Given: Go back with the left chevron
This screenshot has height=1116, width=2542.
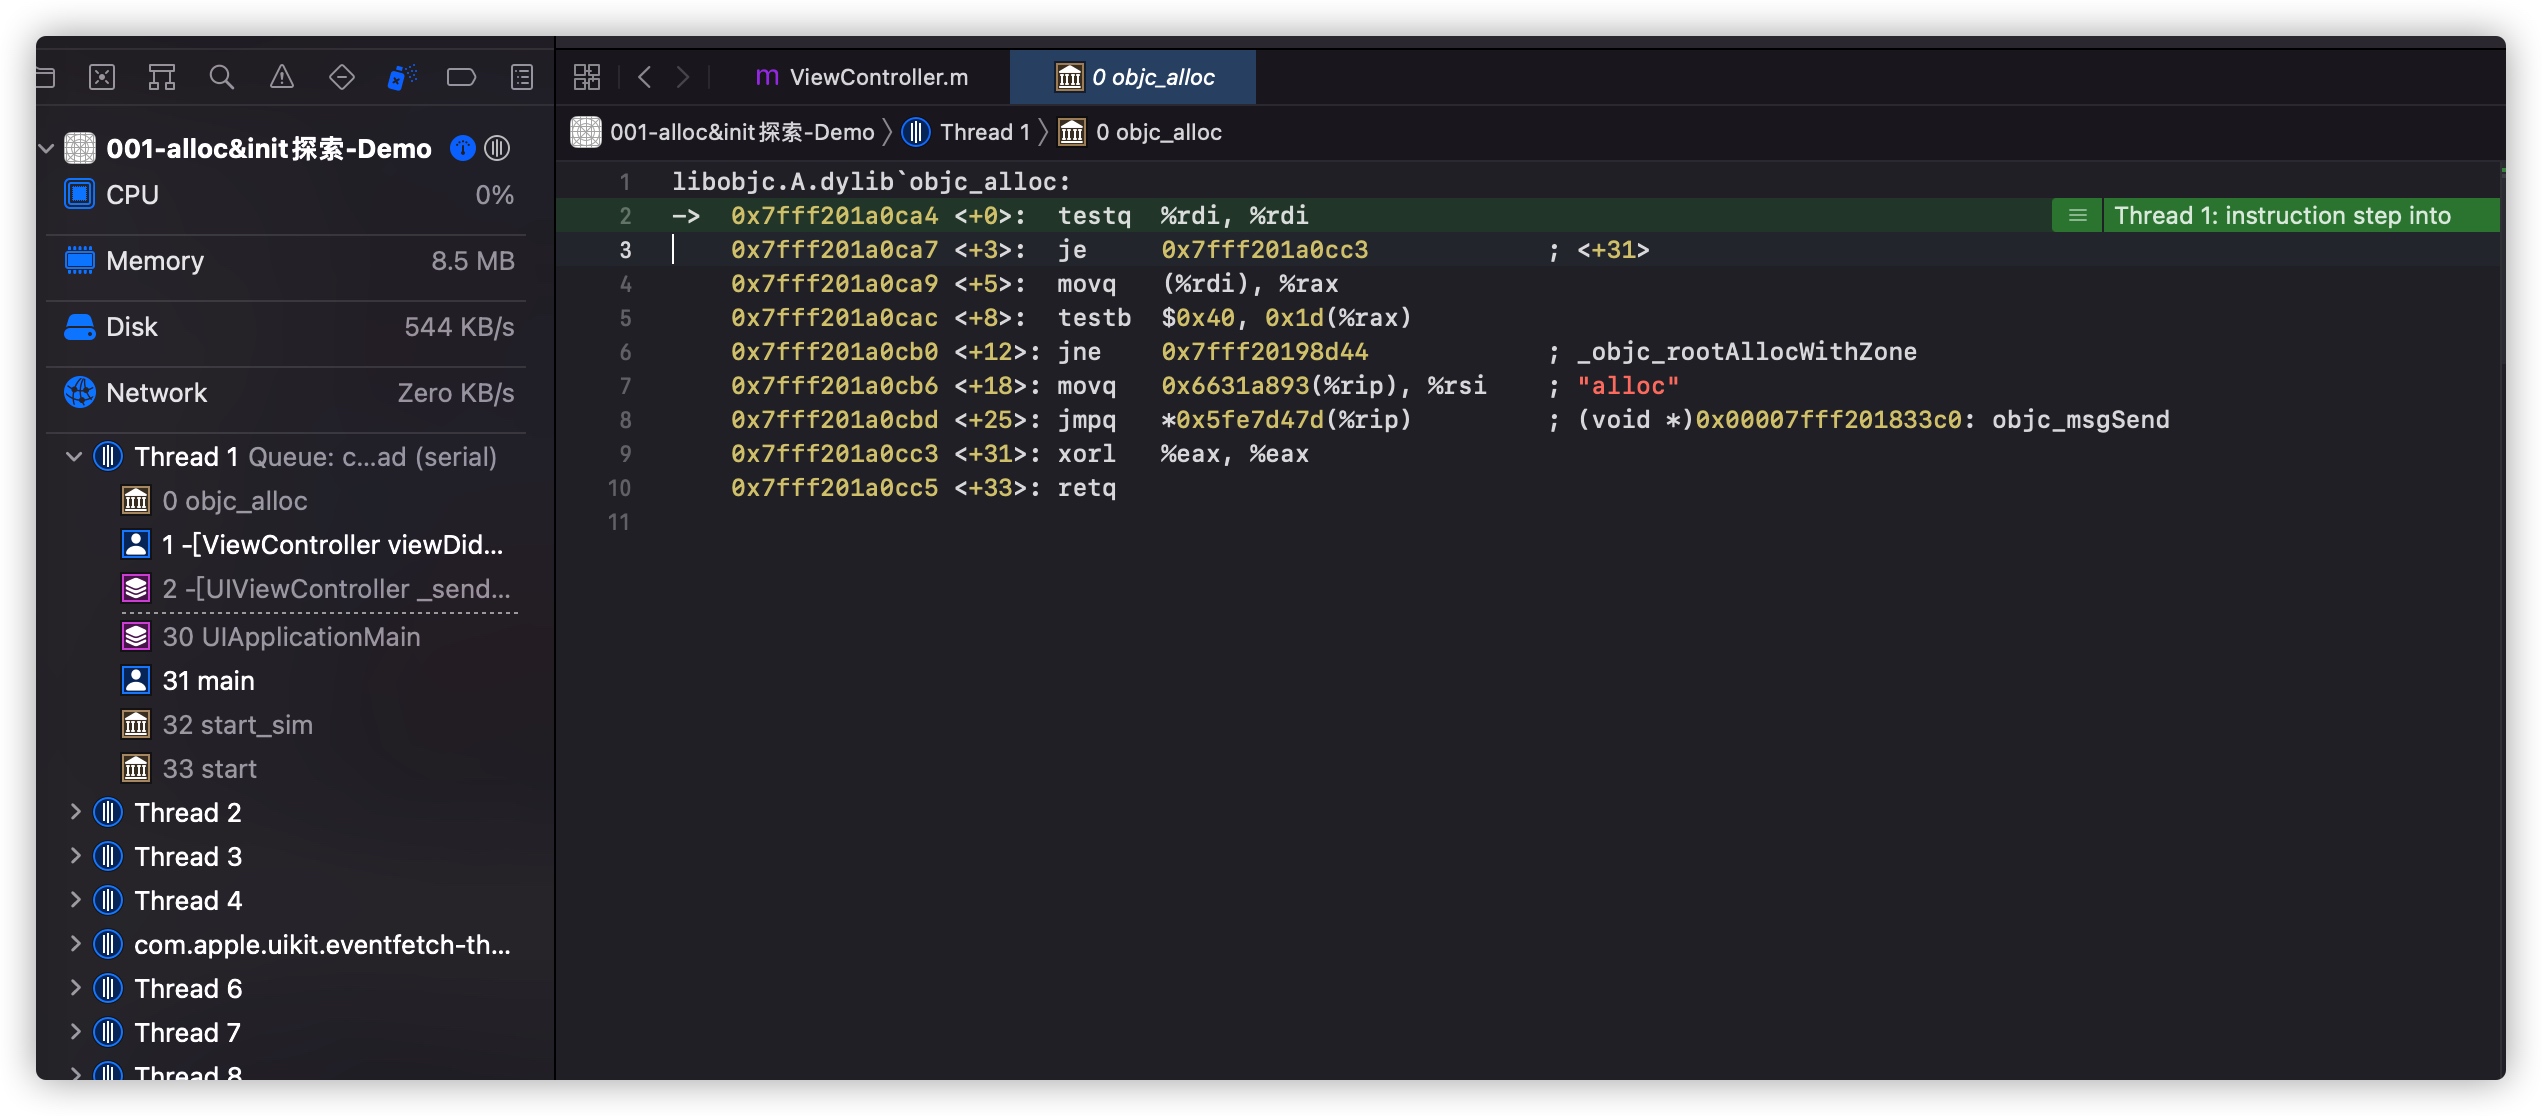Looking at the screenshot, I should pyautogui.click(x=645, y=77).
